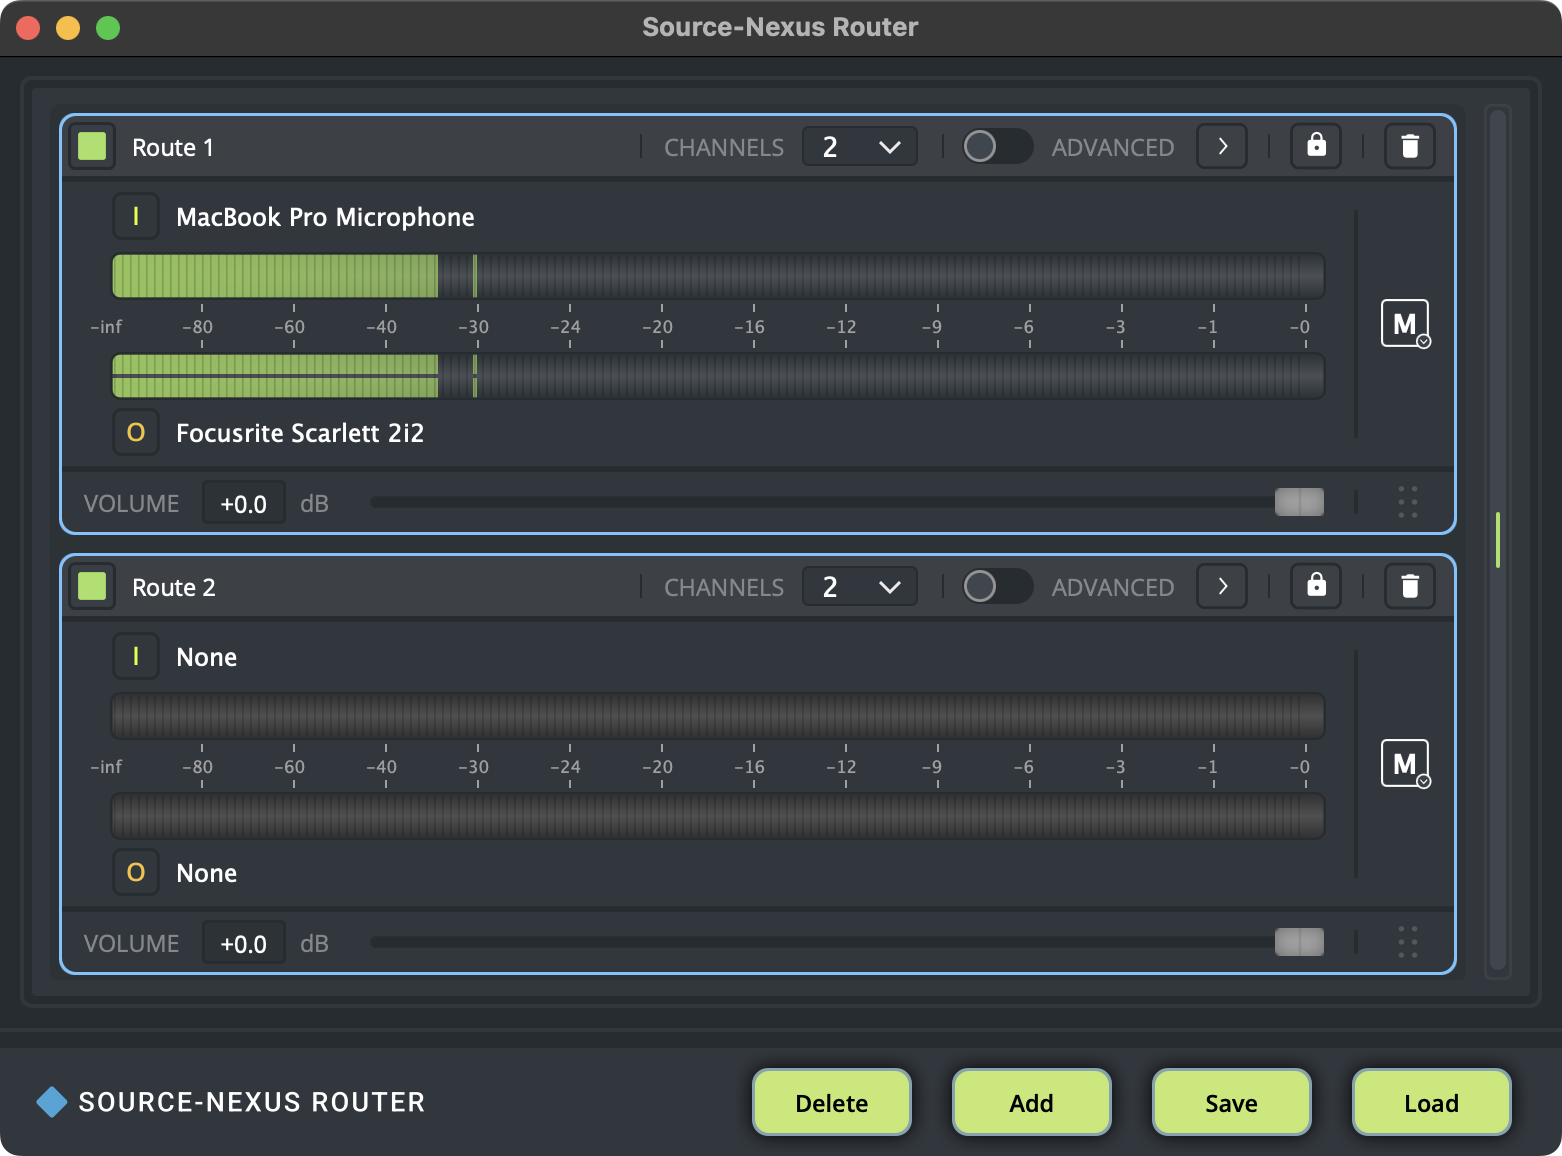Delete Route 1 using trash icon

(1409, 146)
